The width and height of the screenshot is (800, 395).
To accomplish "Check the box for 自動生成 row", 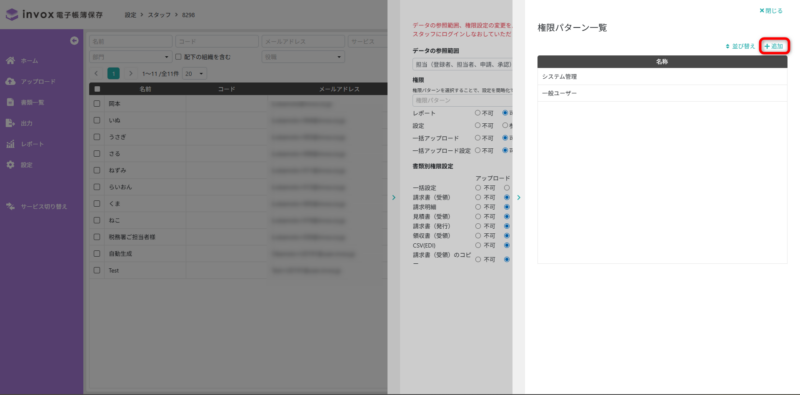I will 97,254.
